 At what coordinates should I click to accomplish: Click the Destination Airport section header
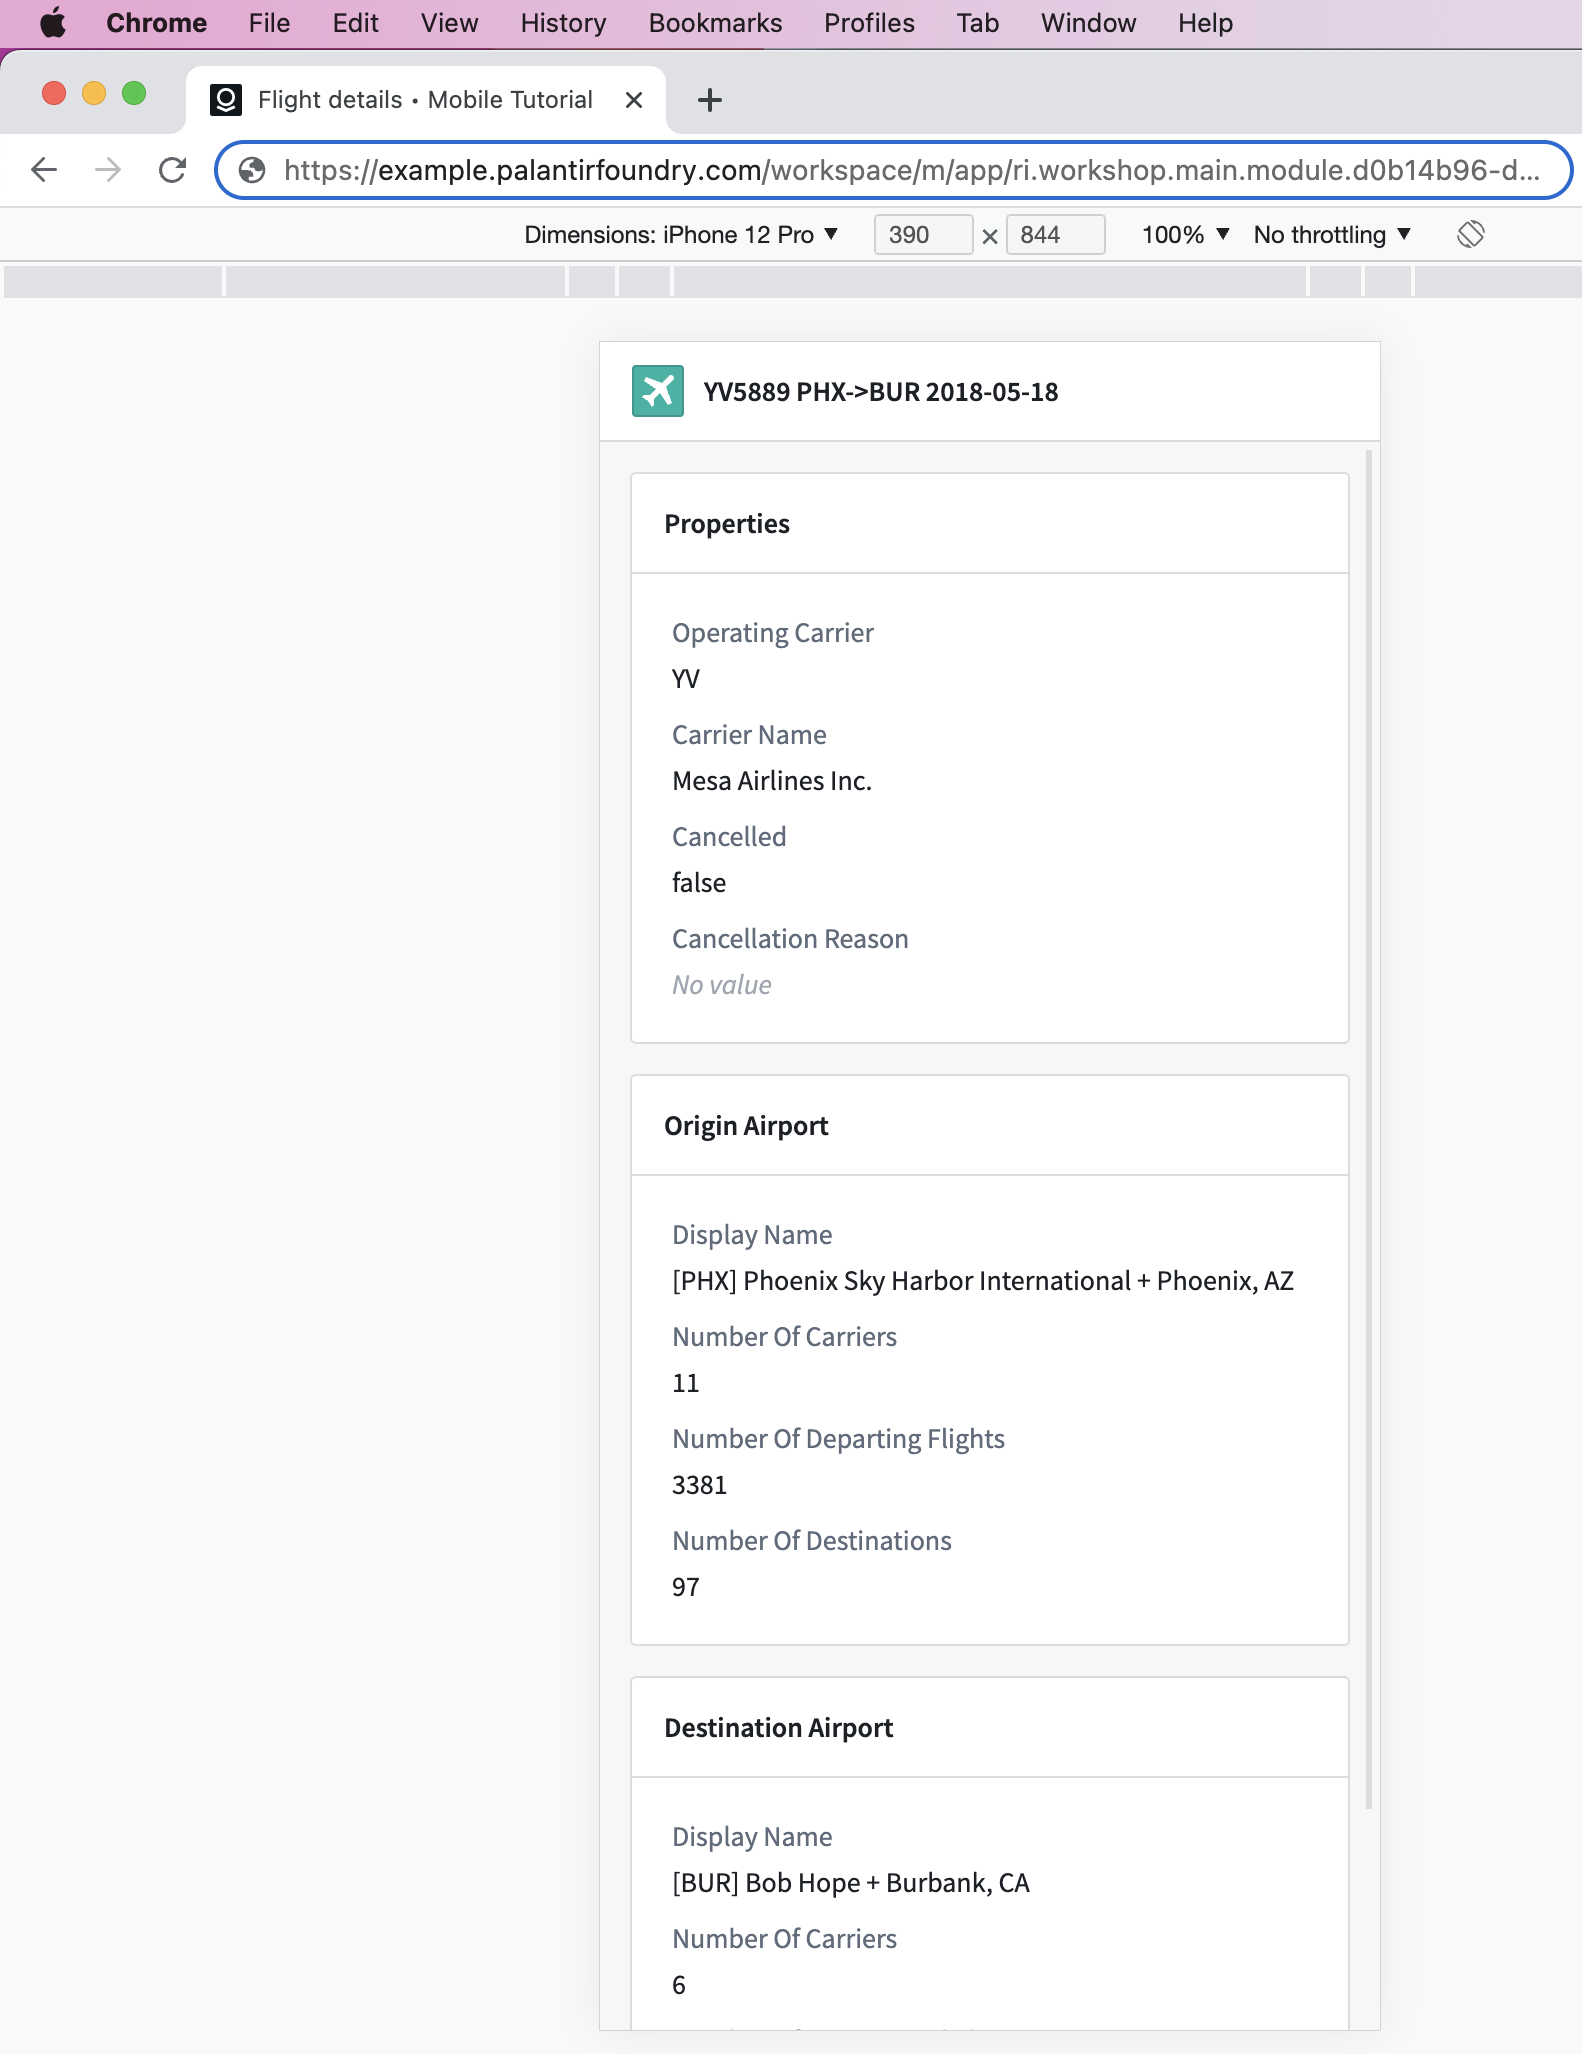(x=990, y=1728)
